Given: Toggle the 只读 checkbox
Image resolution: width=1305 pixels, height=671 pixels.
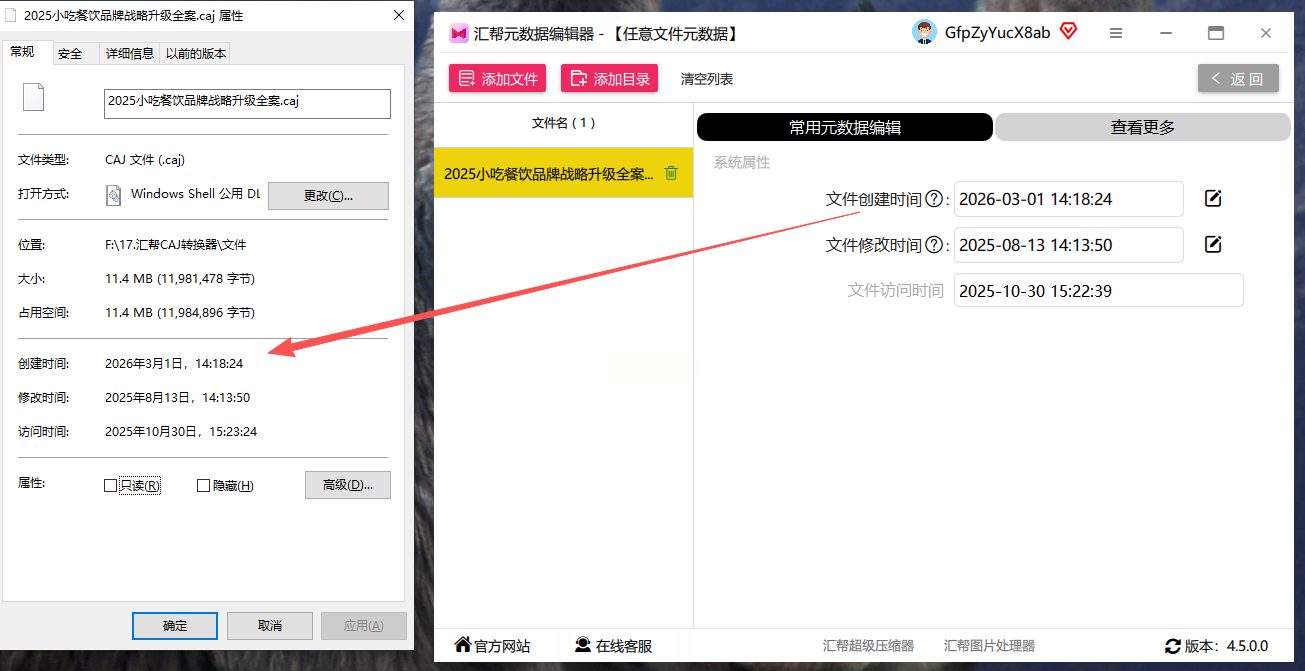Looking at the screenshot, I should click(111, 486).
